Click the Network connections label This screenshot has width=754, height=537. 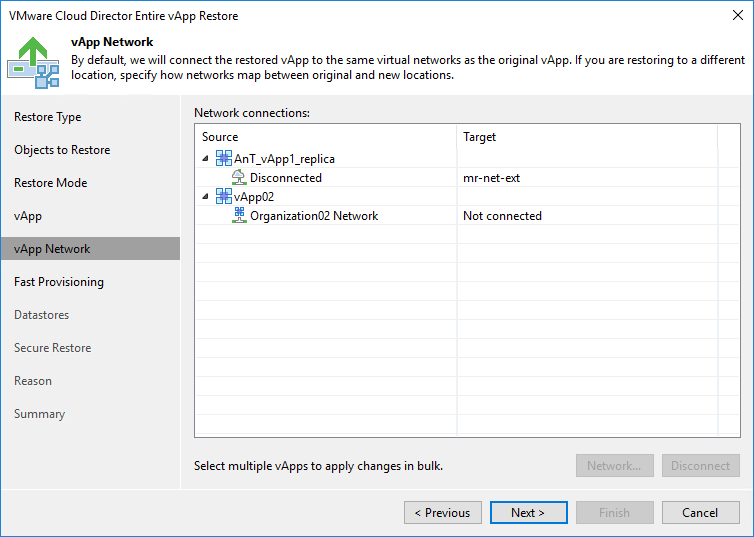tap(252, 113)
